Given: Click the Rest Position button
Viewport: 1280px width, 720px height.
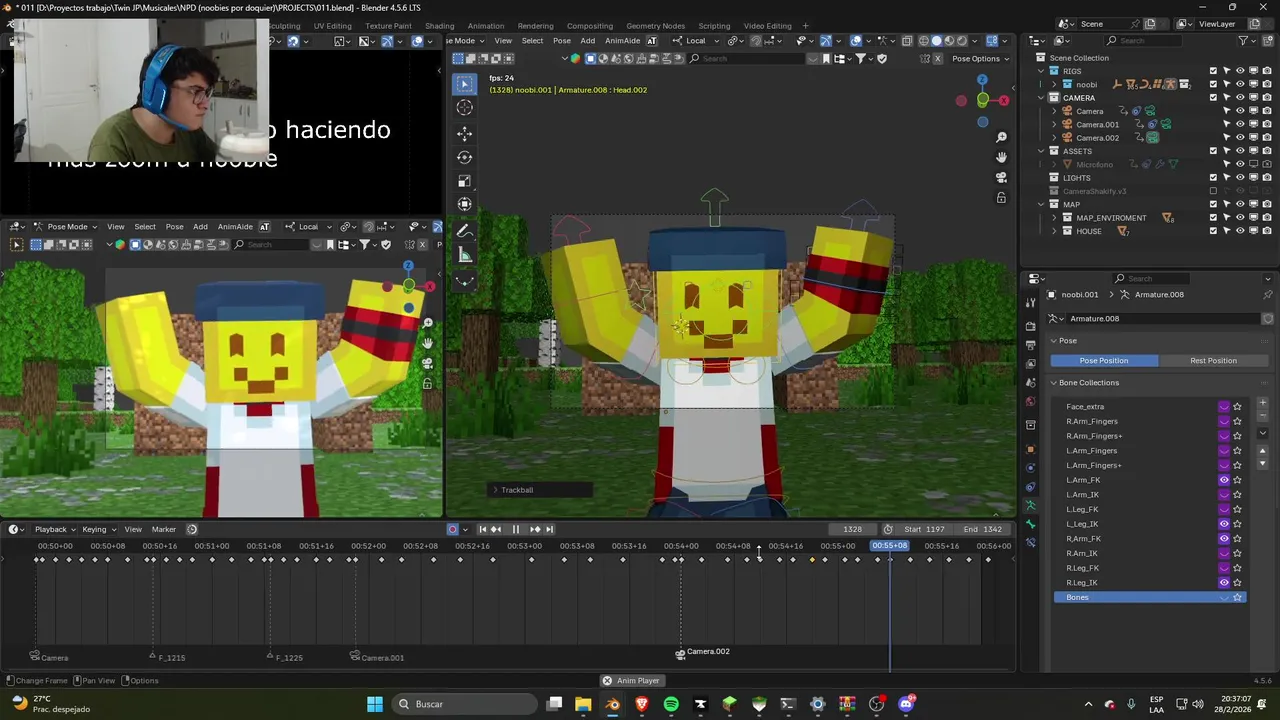Looking at the screenshot, I should pos(1213,361).
